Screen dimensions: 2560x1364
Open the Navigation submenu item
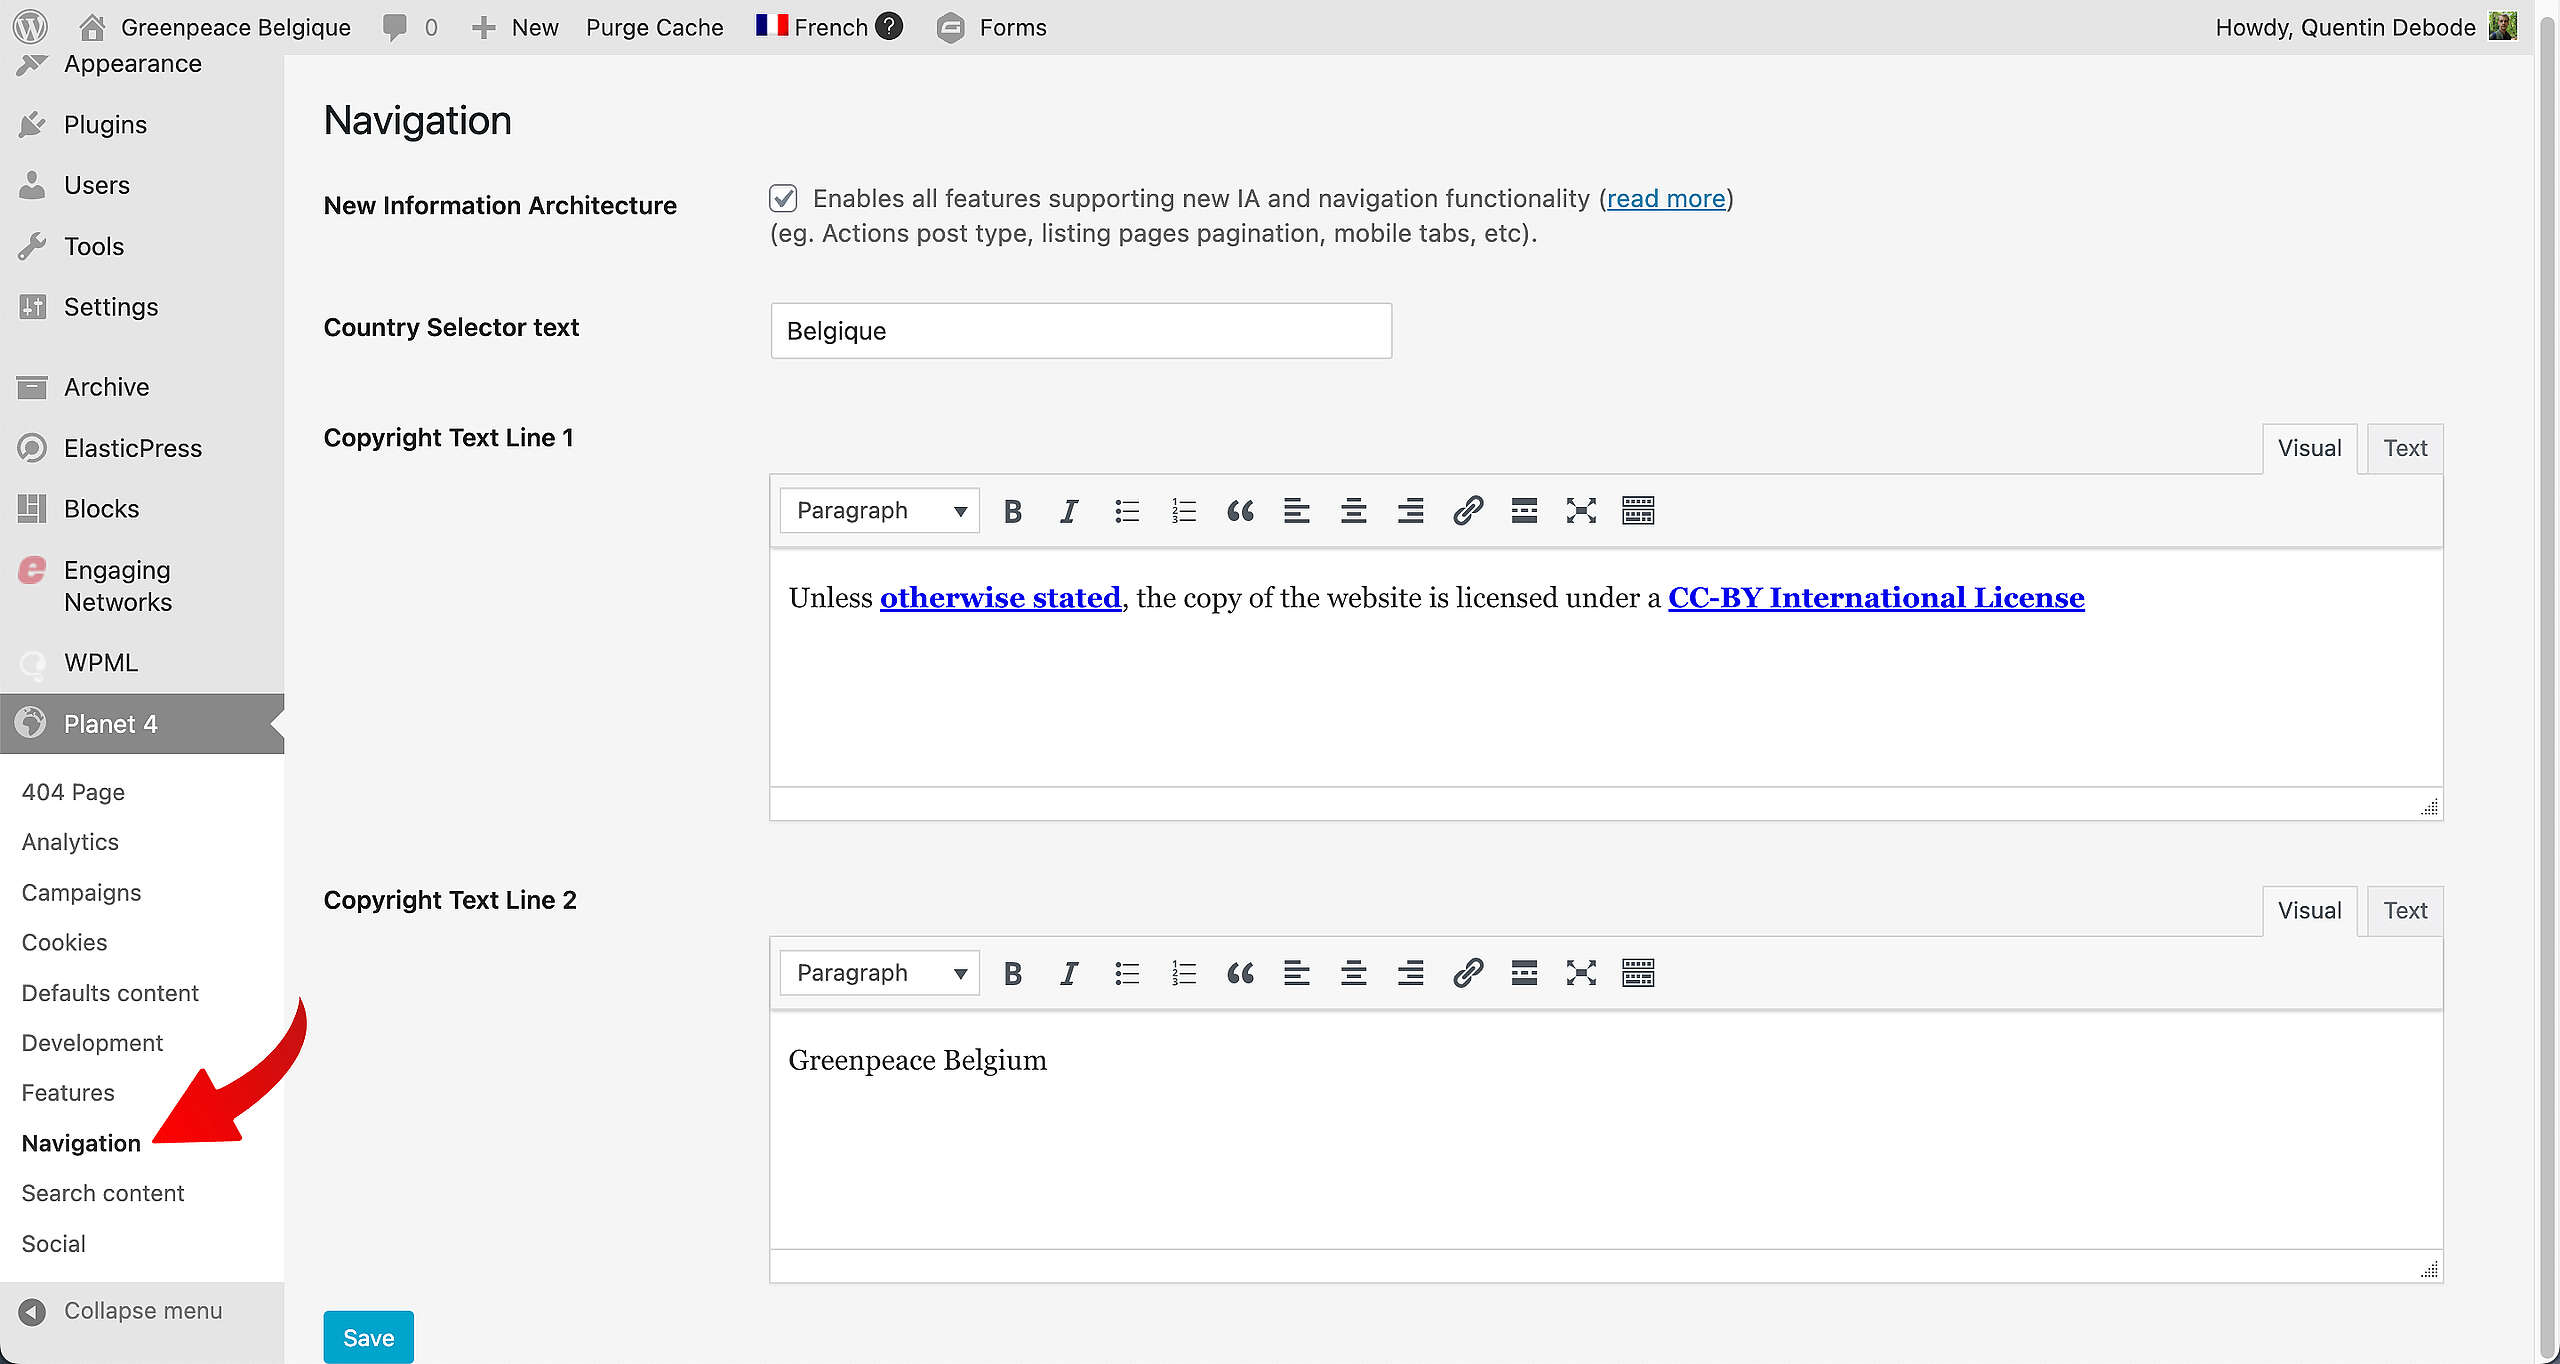click(x=81, y=1143)
